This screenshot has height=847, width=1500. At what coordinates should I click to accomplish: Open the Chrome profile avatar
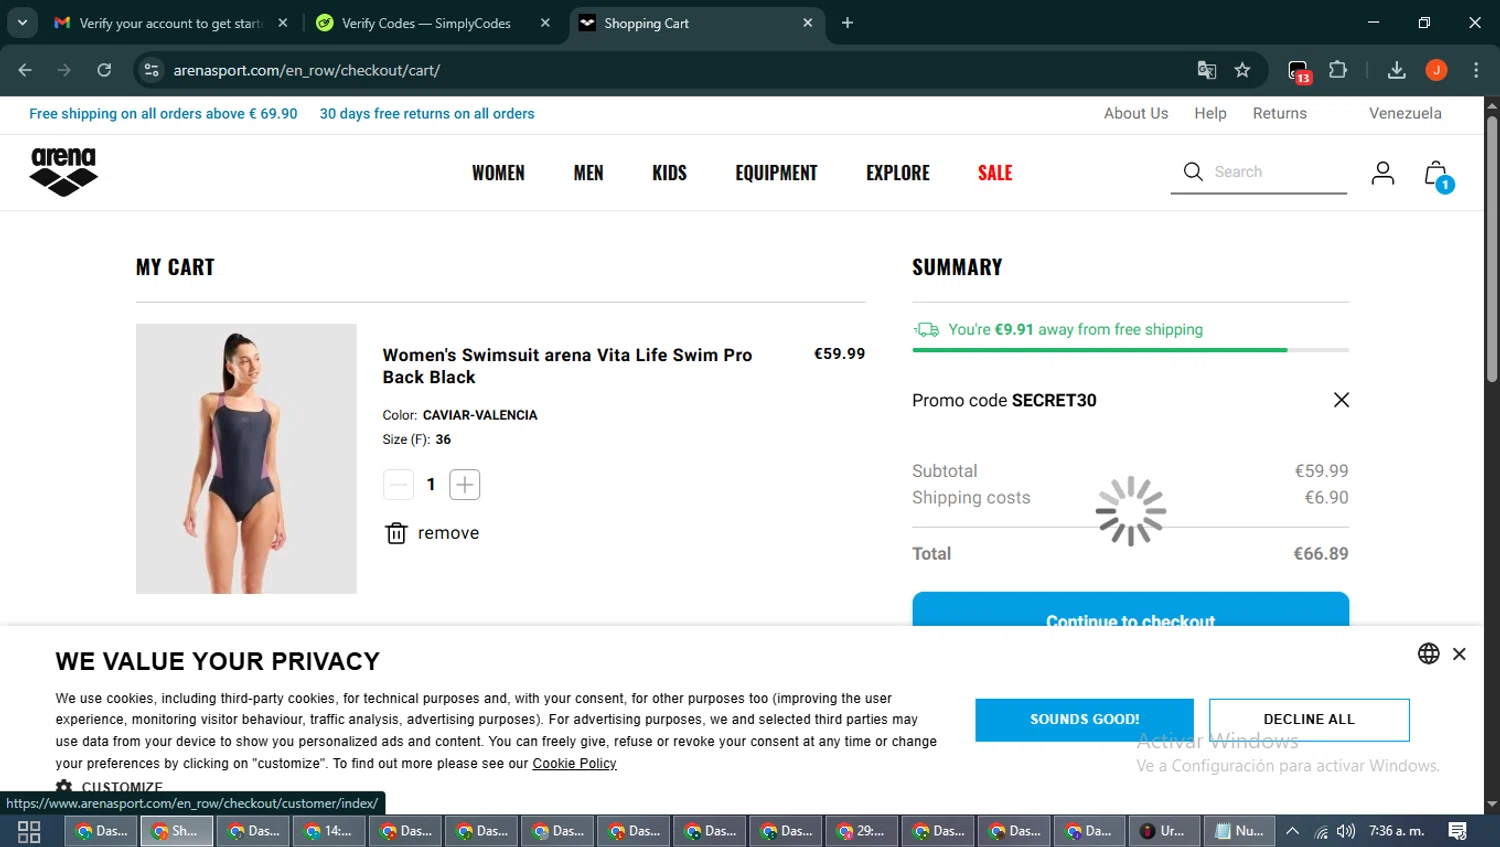(1437, 70)
